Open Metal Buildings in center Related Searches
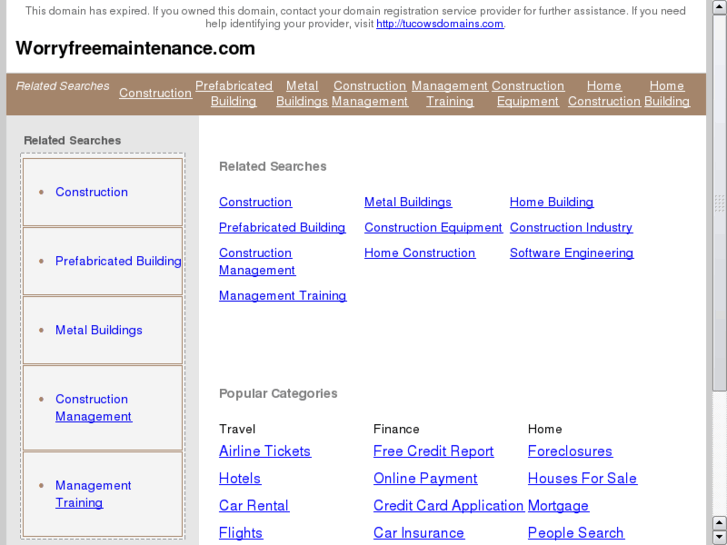The width and height of the screenshot is (727, 545). pyautogui.click(x=408, y=202)
